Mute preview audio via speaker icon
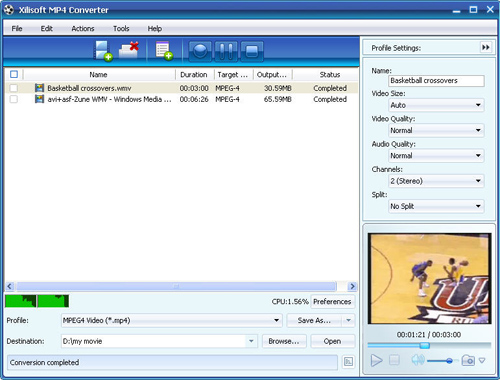Image resolution: width=500 pixels, height=380 pixels. click(x=417, y=360)
